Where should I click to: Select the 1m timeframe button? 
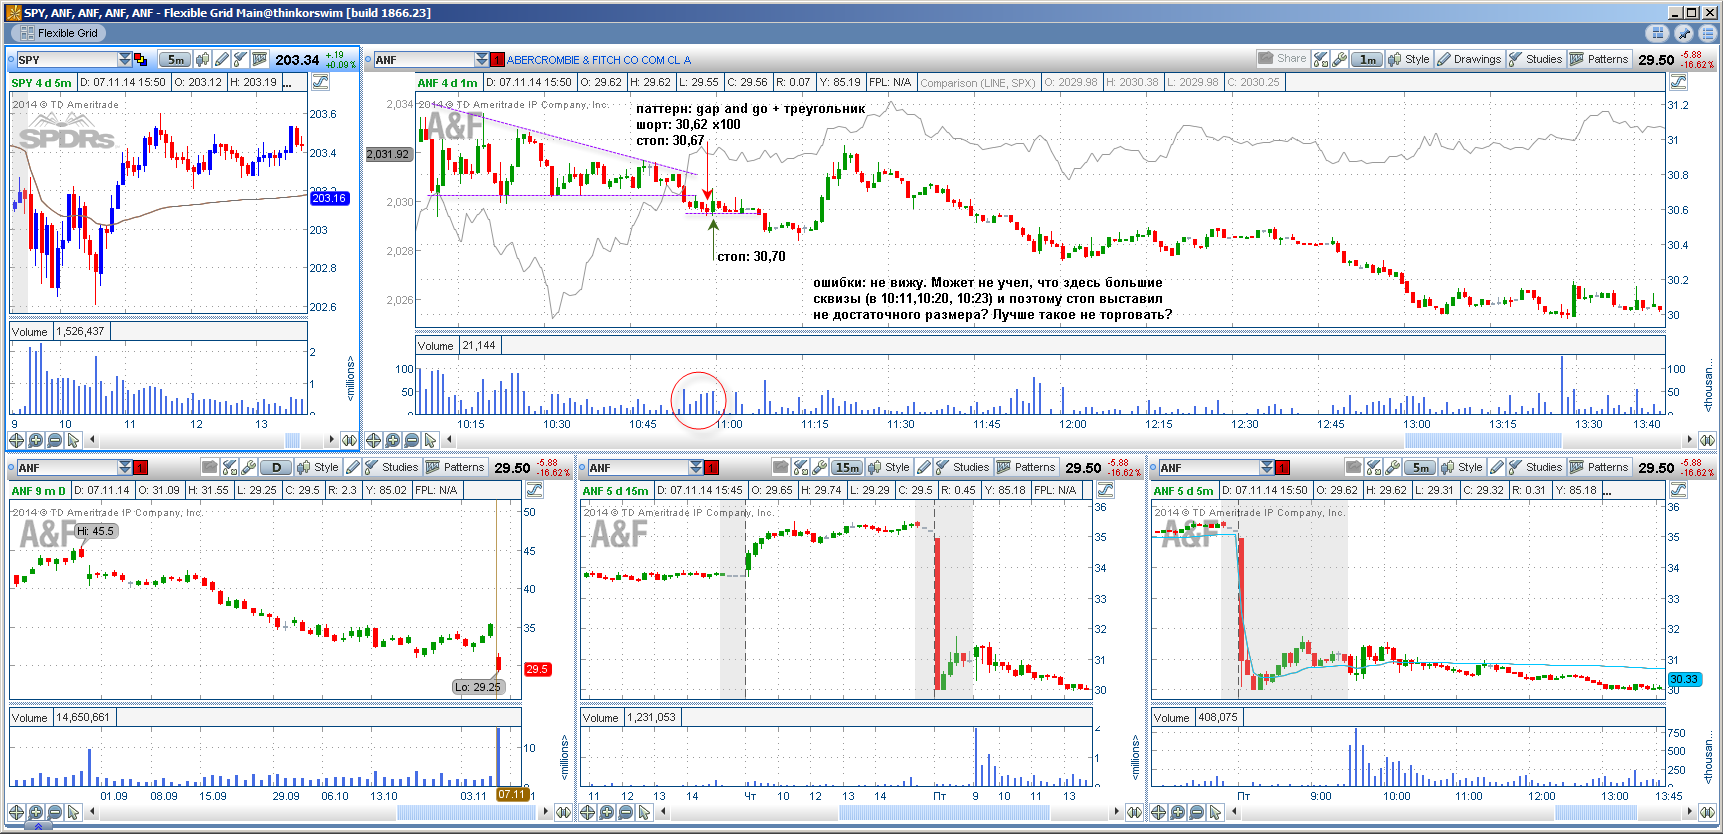pyautogui.click(x=1367, y=59)
